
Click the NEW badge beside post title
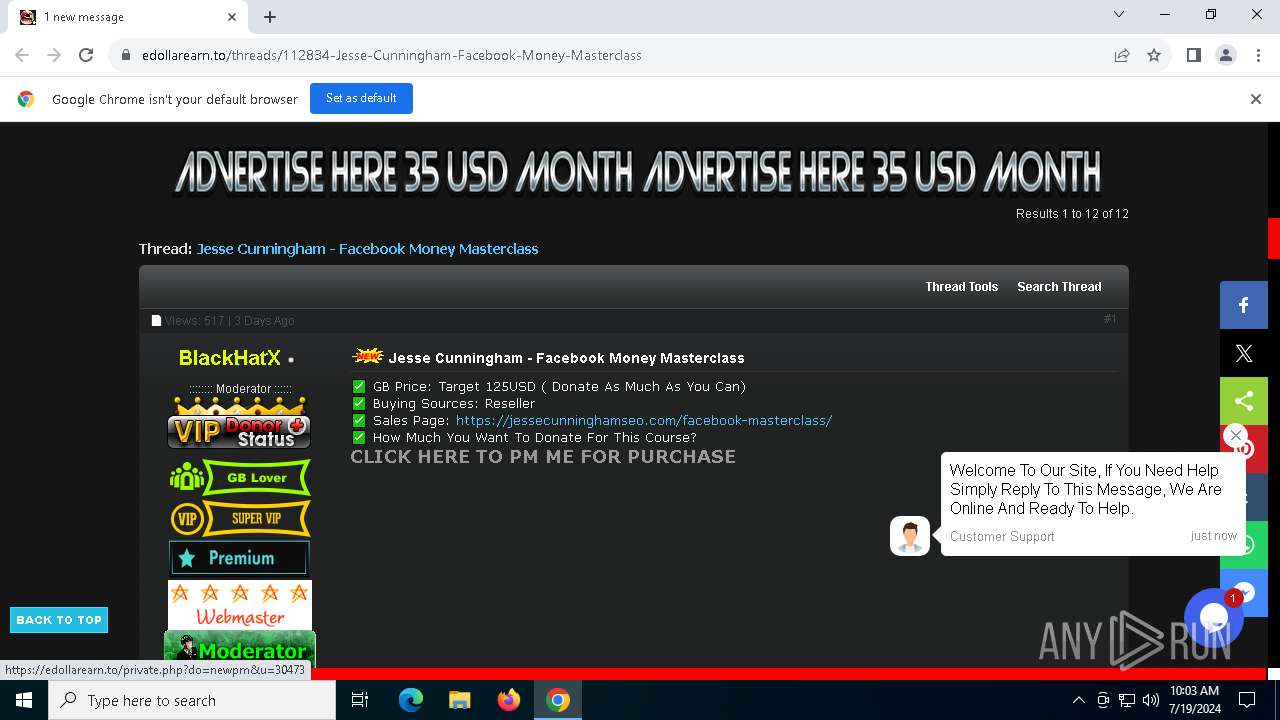point(368,356)
